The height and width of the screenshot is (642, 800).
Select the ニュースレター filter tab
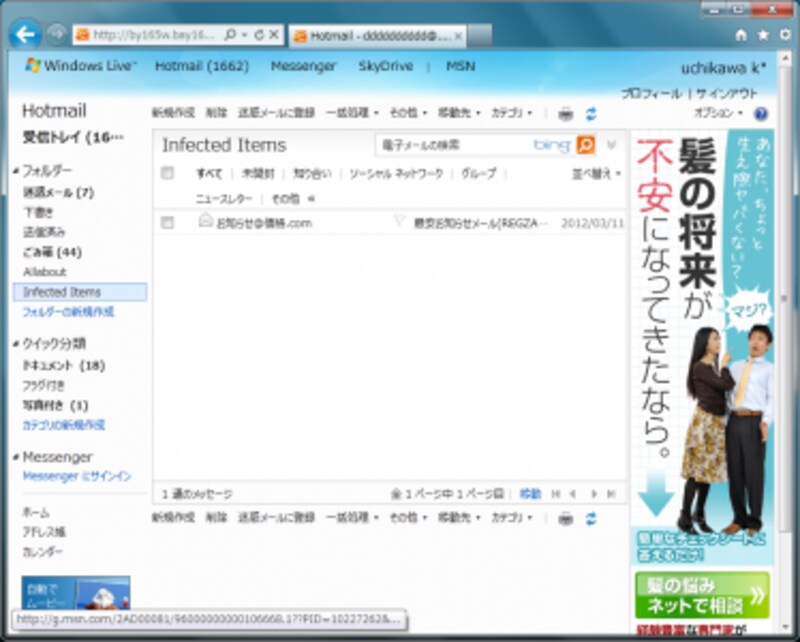224,199
